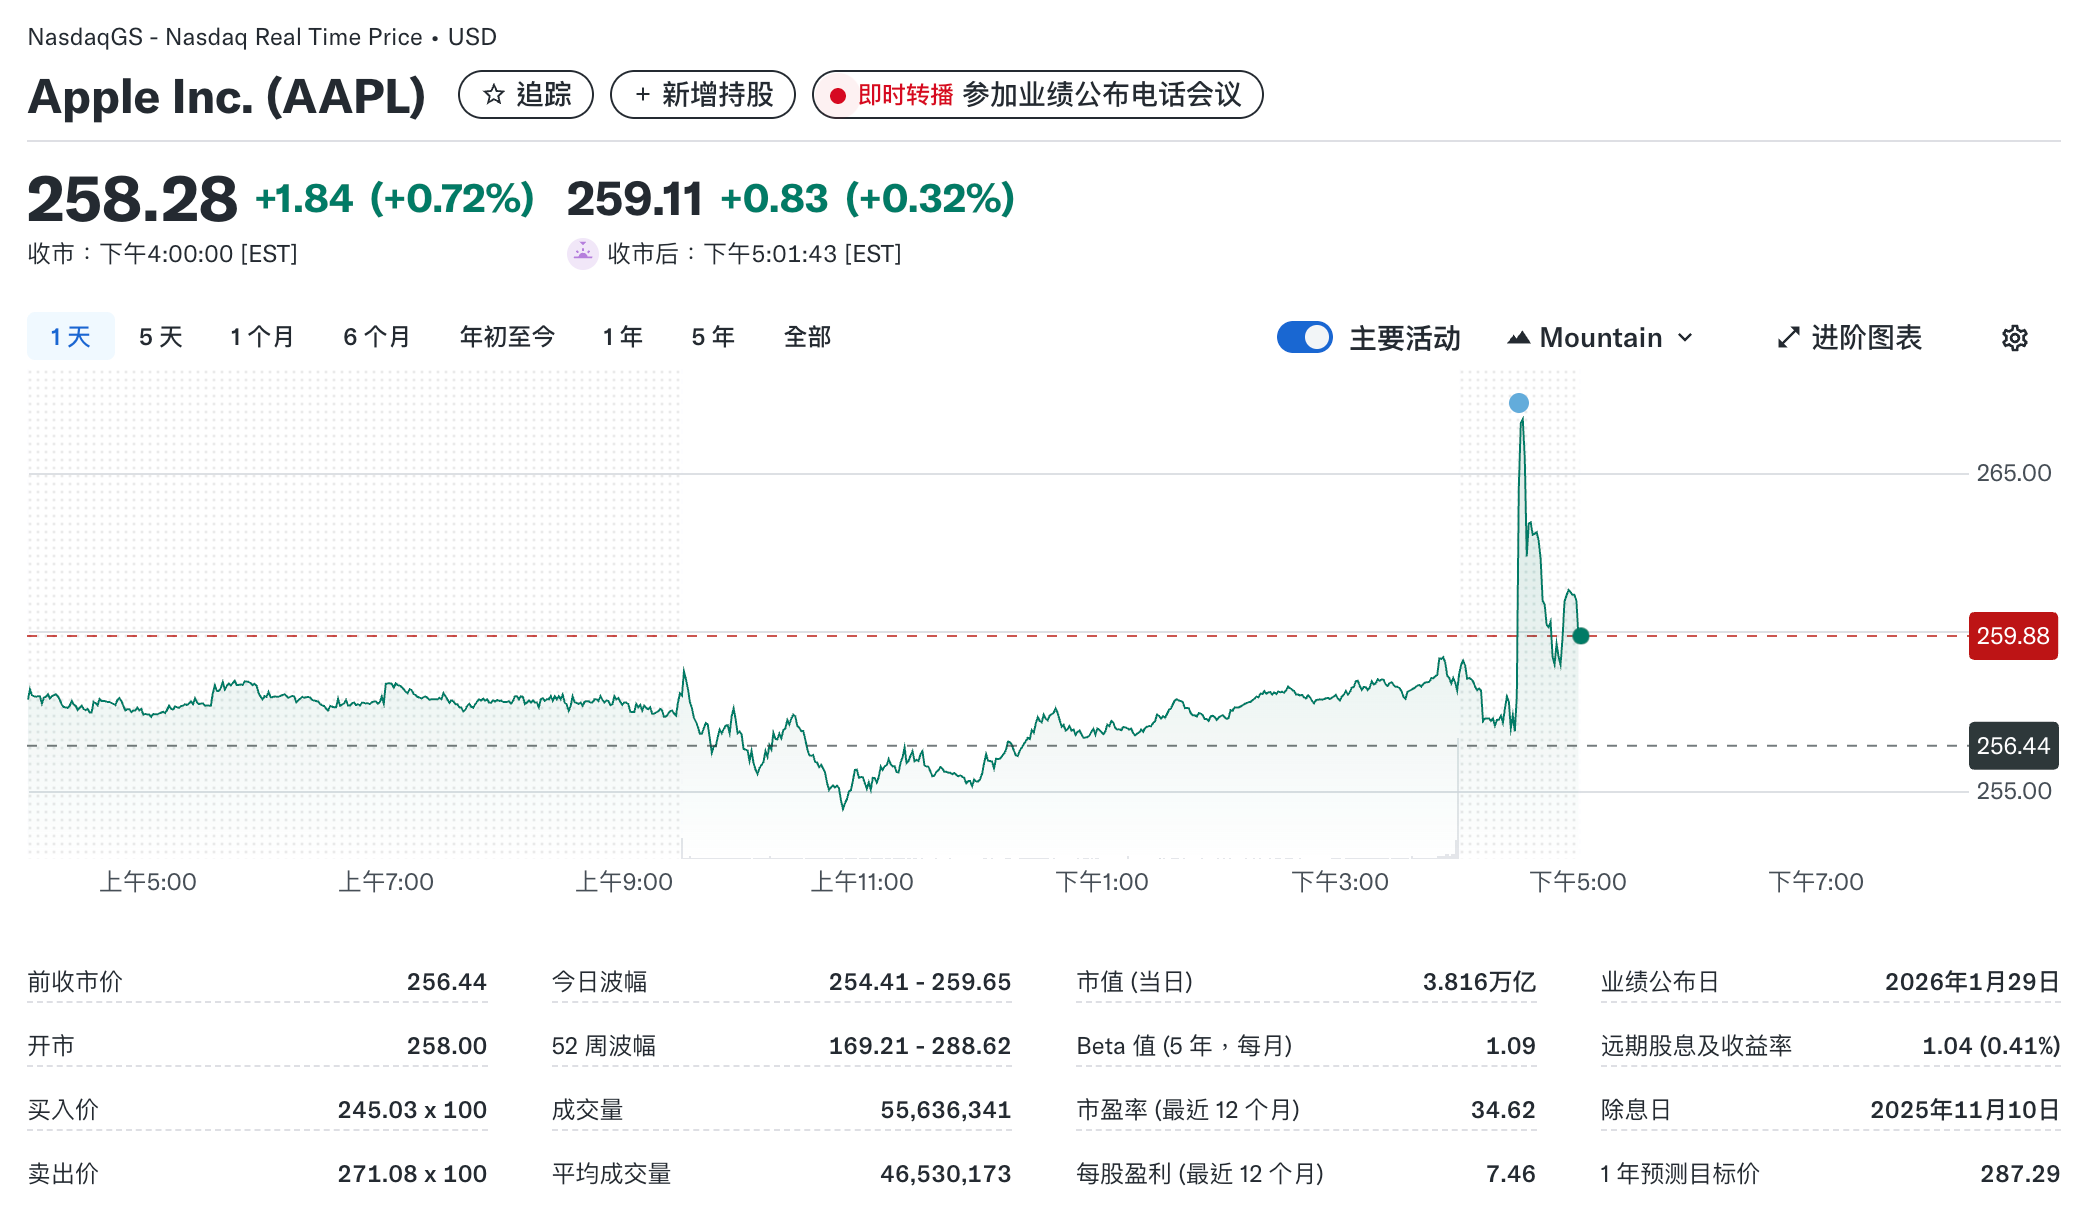Click the plus icon on 新增持股
The width and height of the screenshot is (2078, 1218).
click(641, 95)
